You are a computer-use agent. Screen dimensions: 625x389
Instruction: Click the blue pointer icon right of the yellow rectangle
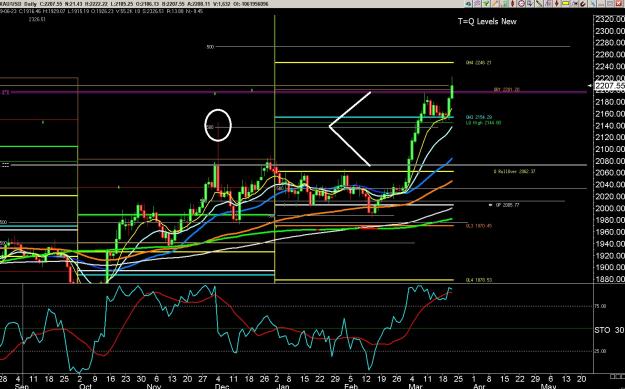click(x=574, y=4)
